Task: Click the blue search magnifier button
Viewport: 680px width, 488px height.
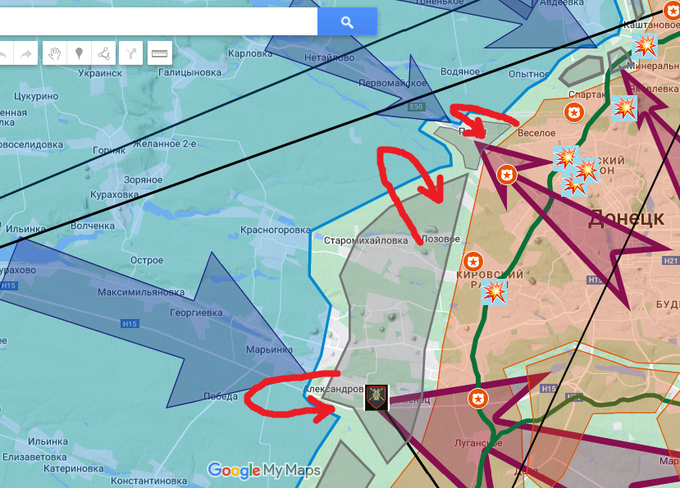Action: [x=347, y=22]
